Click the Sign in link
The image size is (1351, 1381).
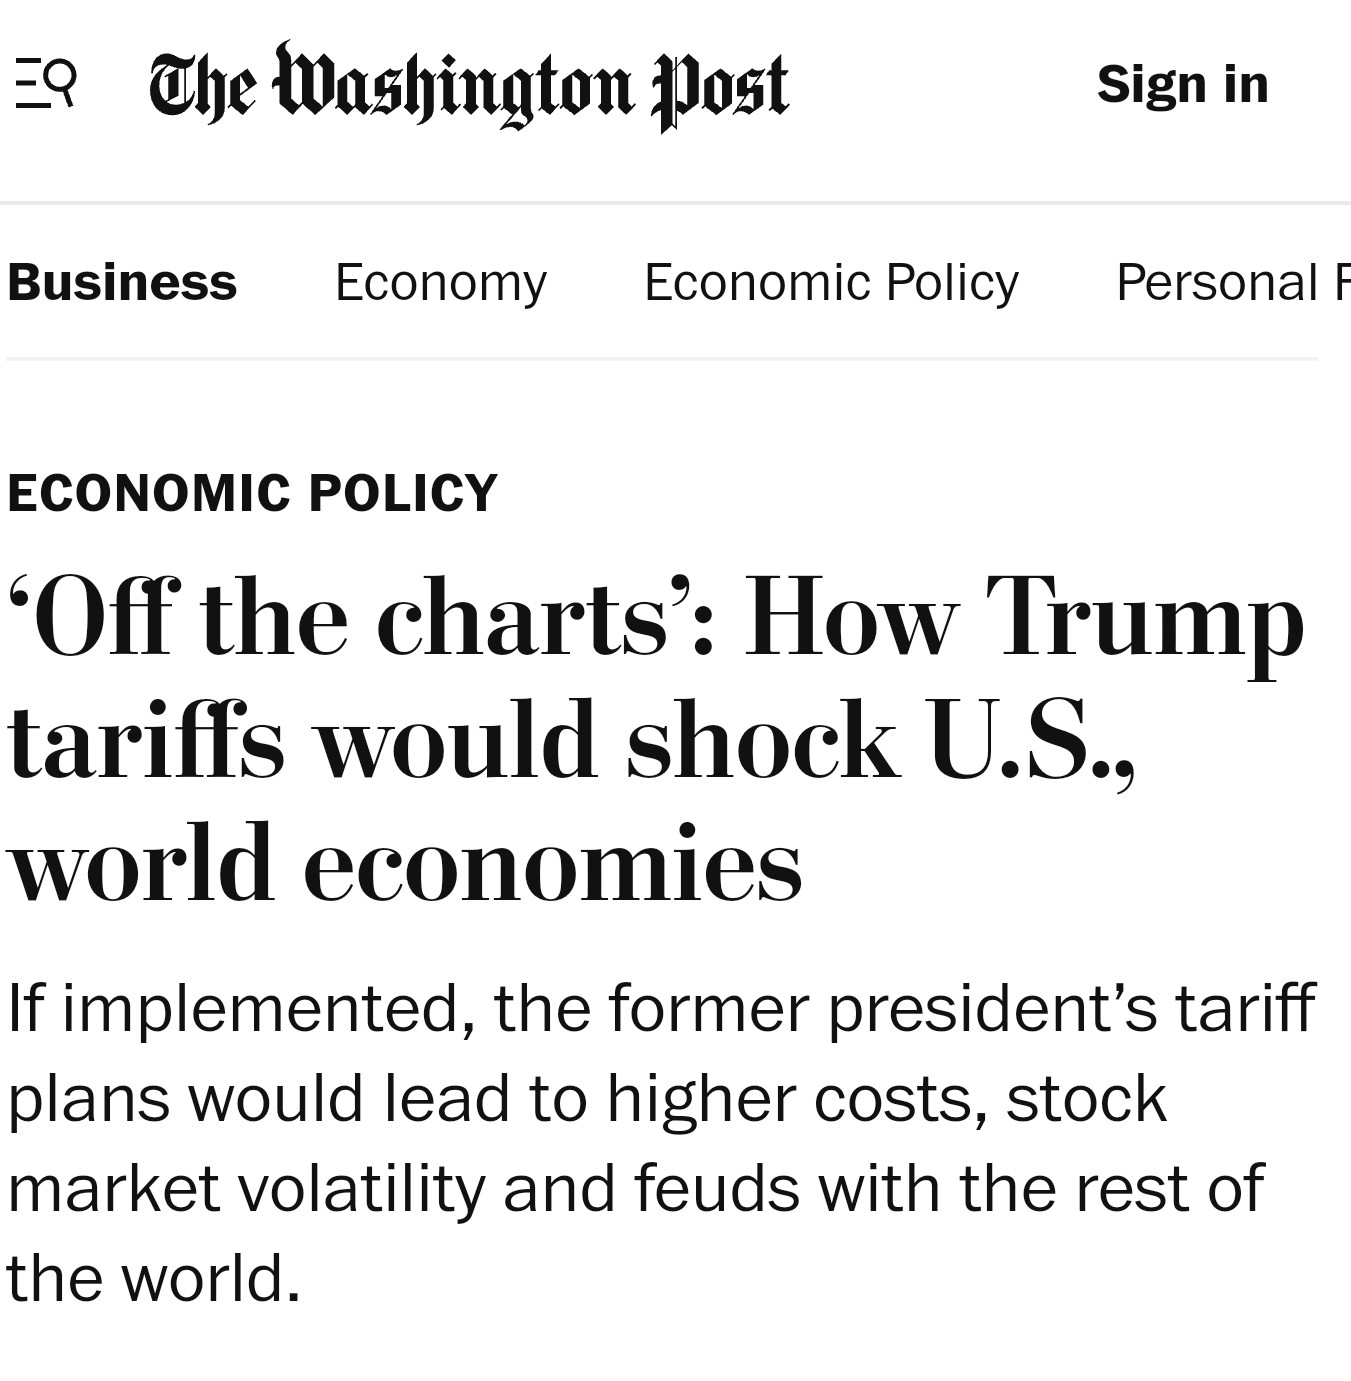coord(1182,84)
